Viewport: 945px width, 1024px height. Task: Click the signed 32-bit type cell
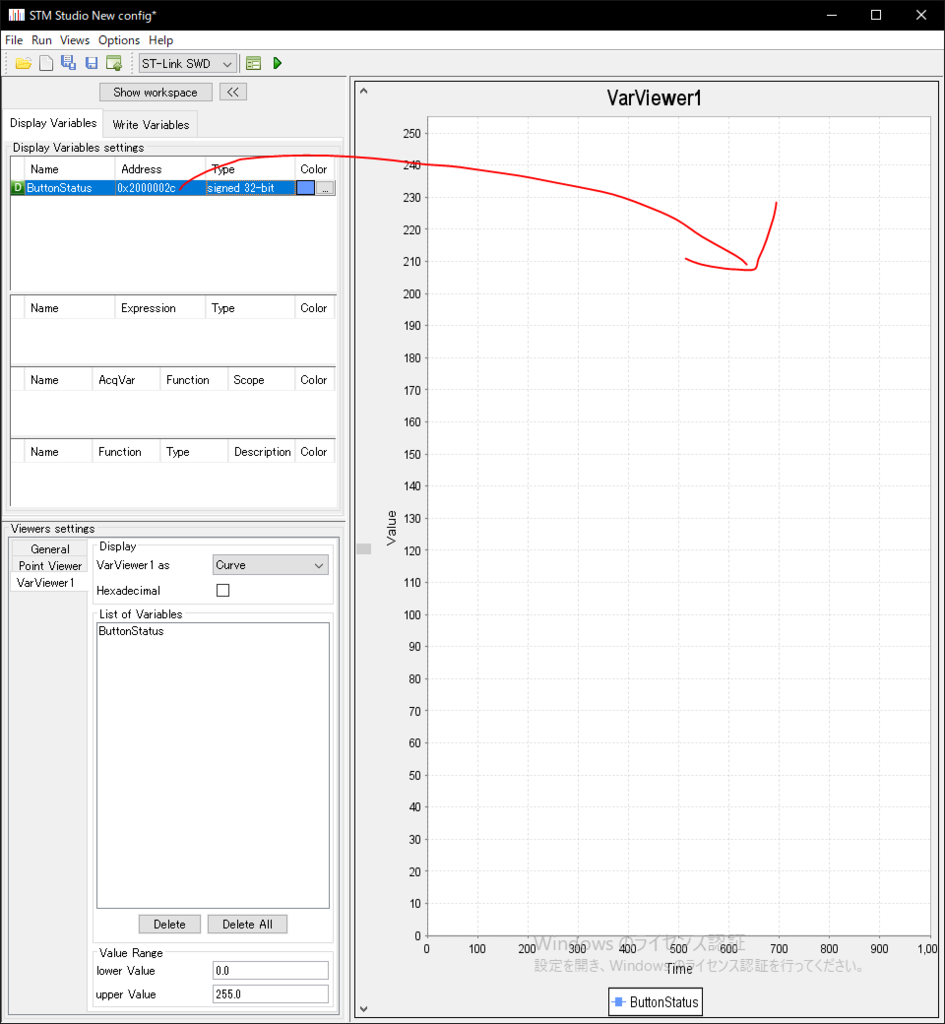250,188
